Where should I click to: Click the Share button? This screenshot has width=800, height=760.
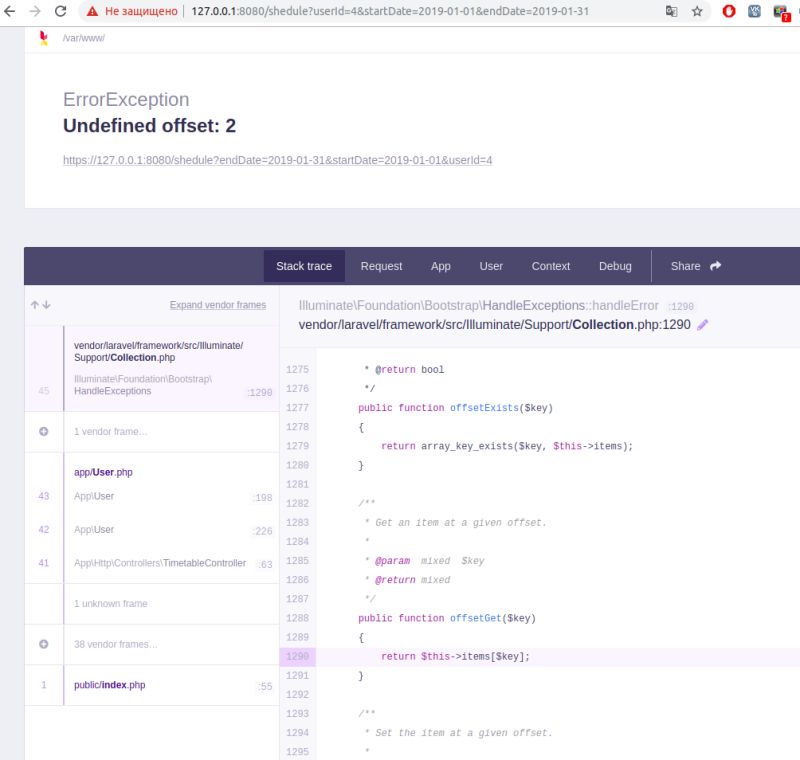pos(695,266)
